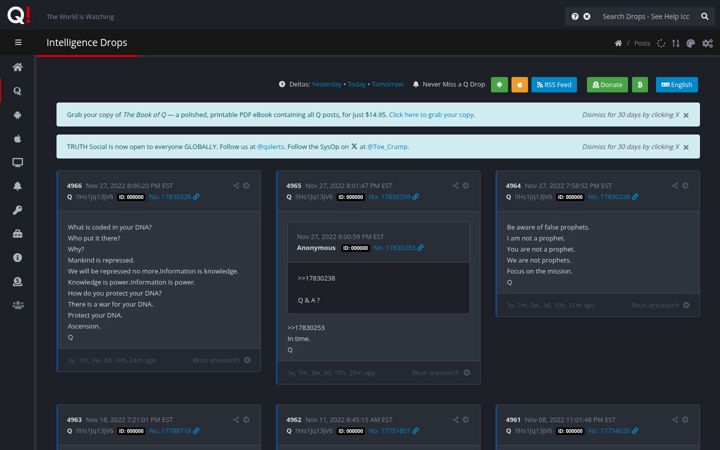Click the circle icon on post 4964 header

(x=686, y=186)
